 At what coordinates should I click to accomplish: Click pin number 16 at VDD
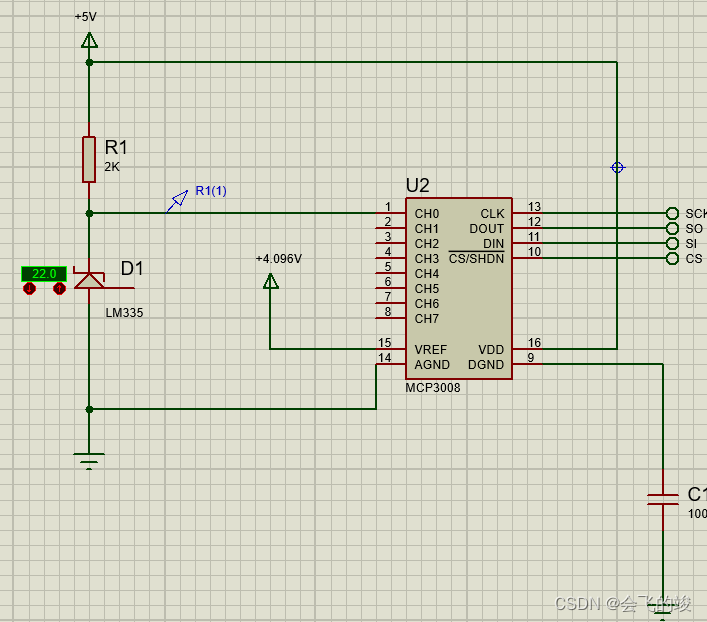pyautogui.click(x=534, y=343)
